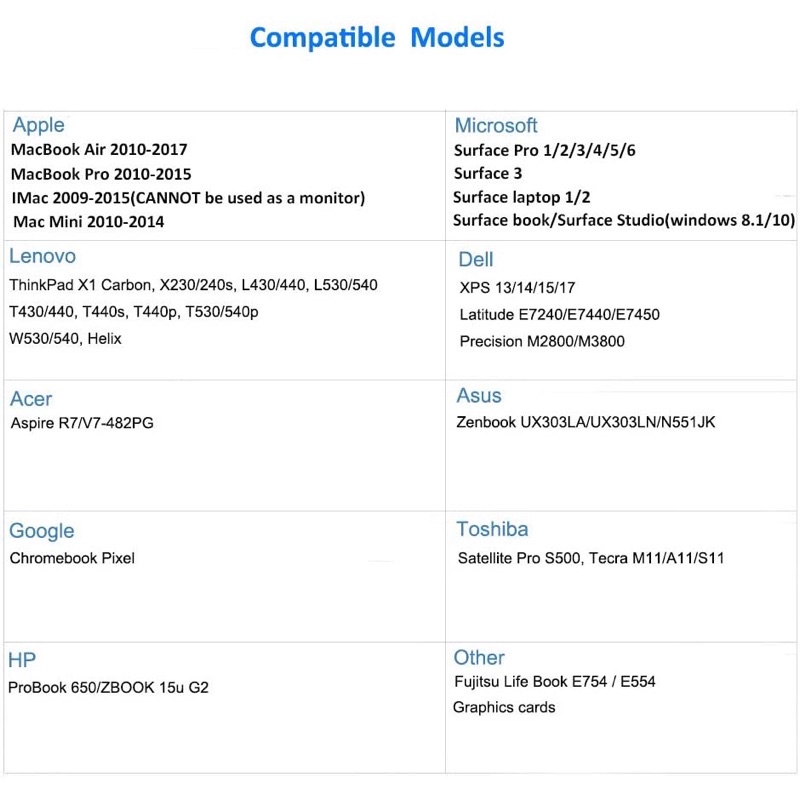Select the MacBook Pro 2010-2015 text
Image resolution: width=800 pixels, height=800 pixels.
tap(101, 173)
